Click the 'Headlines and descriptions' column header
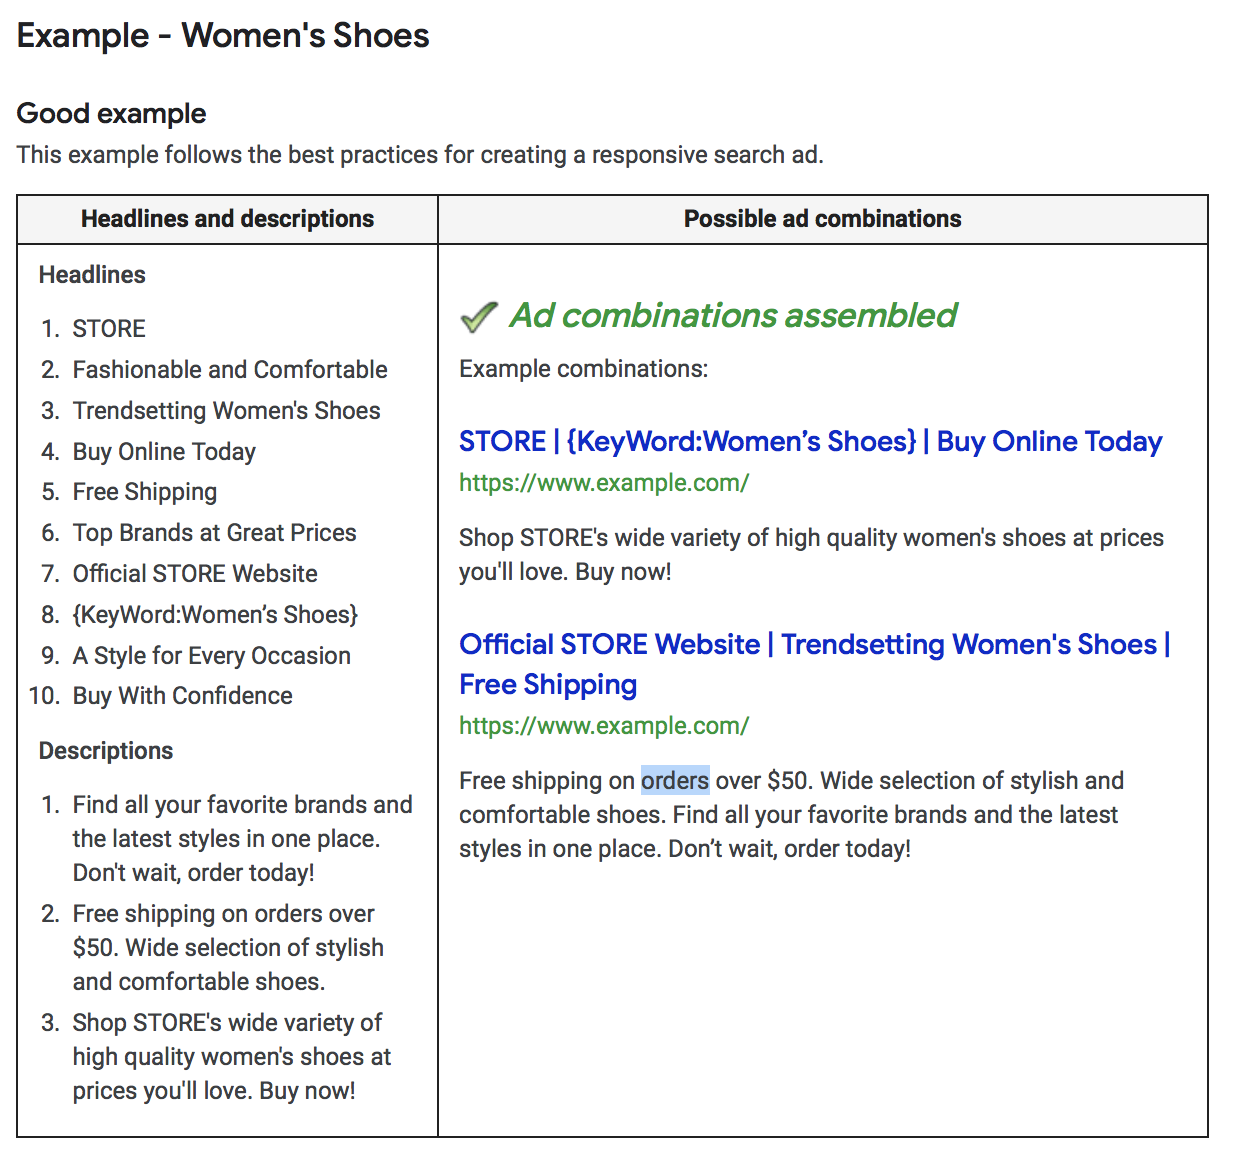This screenshot has width=1250, height=1154. tap(228, 219)
